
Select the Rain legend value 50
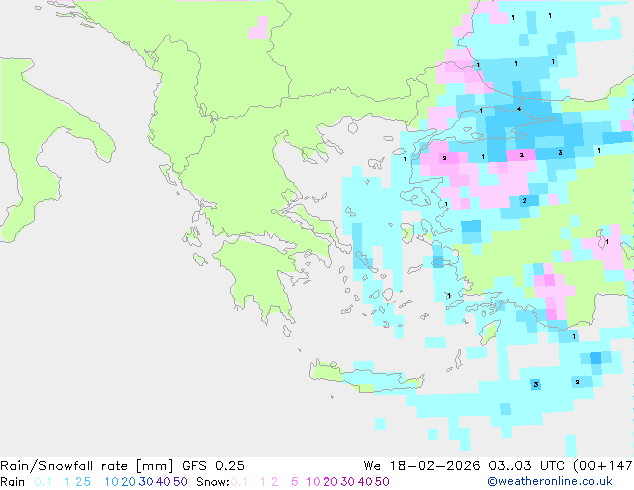coord(180,482)
